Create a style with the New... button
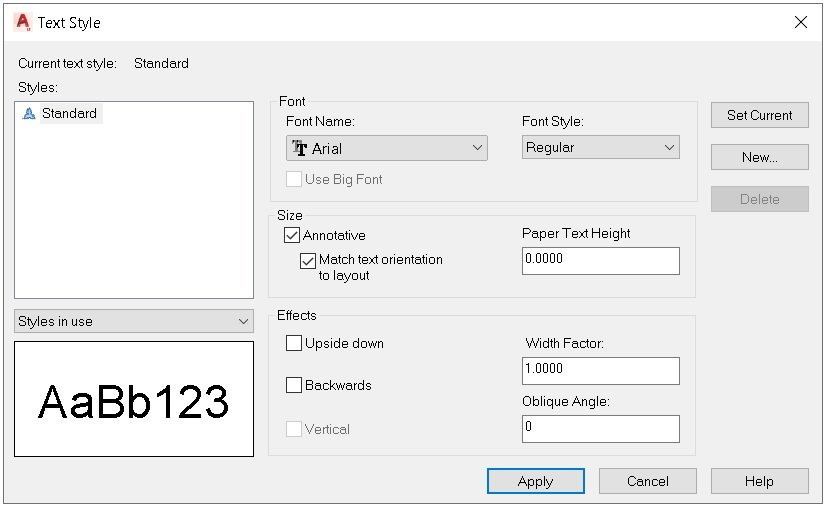 pyautogui.click(x=759, y=157)
